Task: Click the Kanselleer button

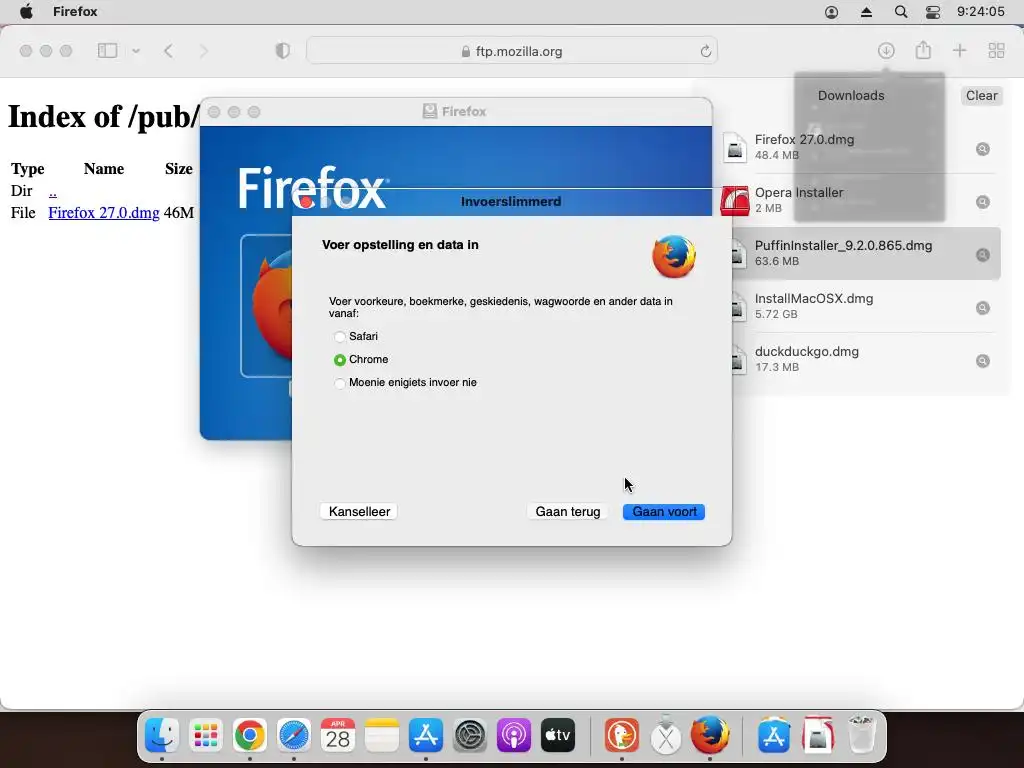Action: 359,511
